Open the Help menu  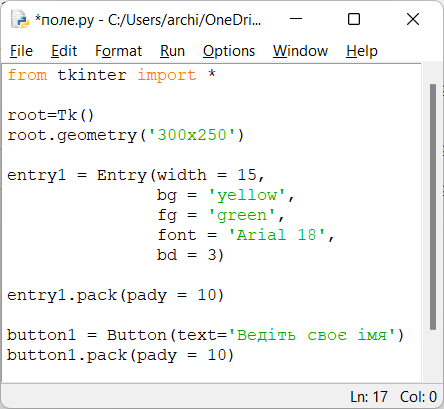coord(362,51)
